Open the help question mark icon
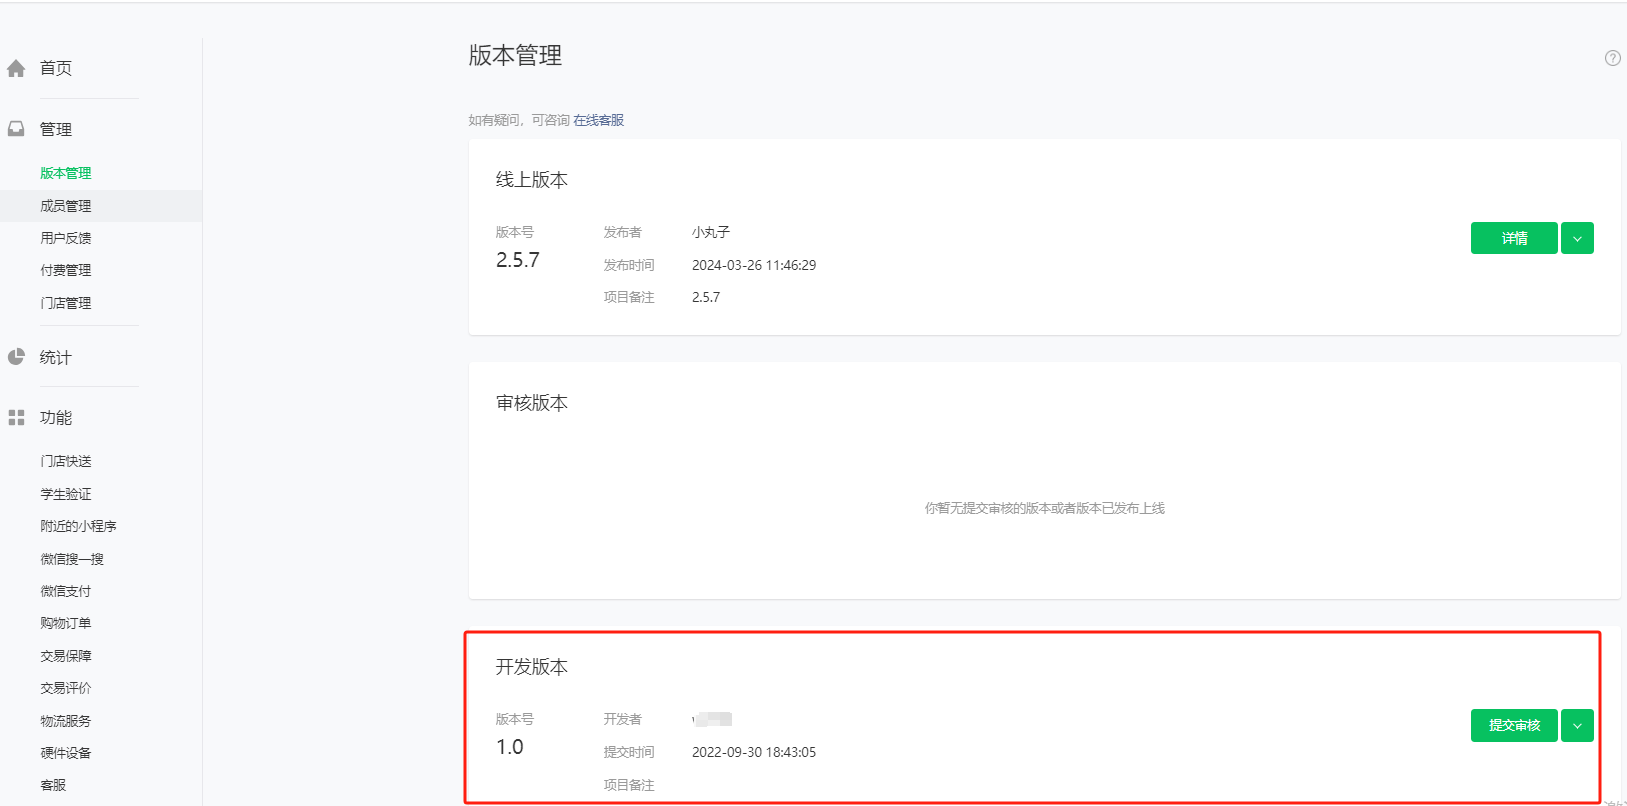Screen dimensions: 1627x806 (1612, 58)
